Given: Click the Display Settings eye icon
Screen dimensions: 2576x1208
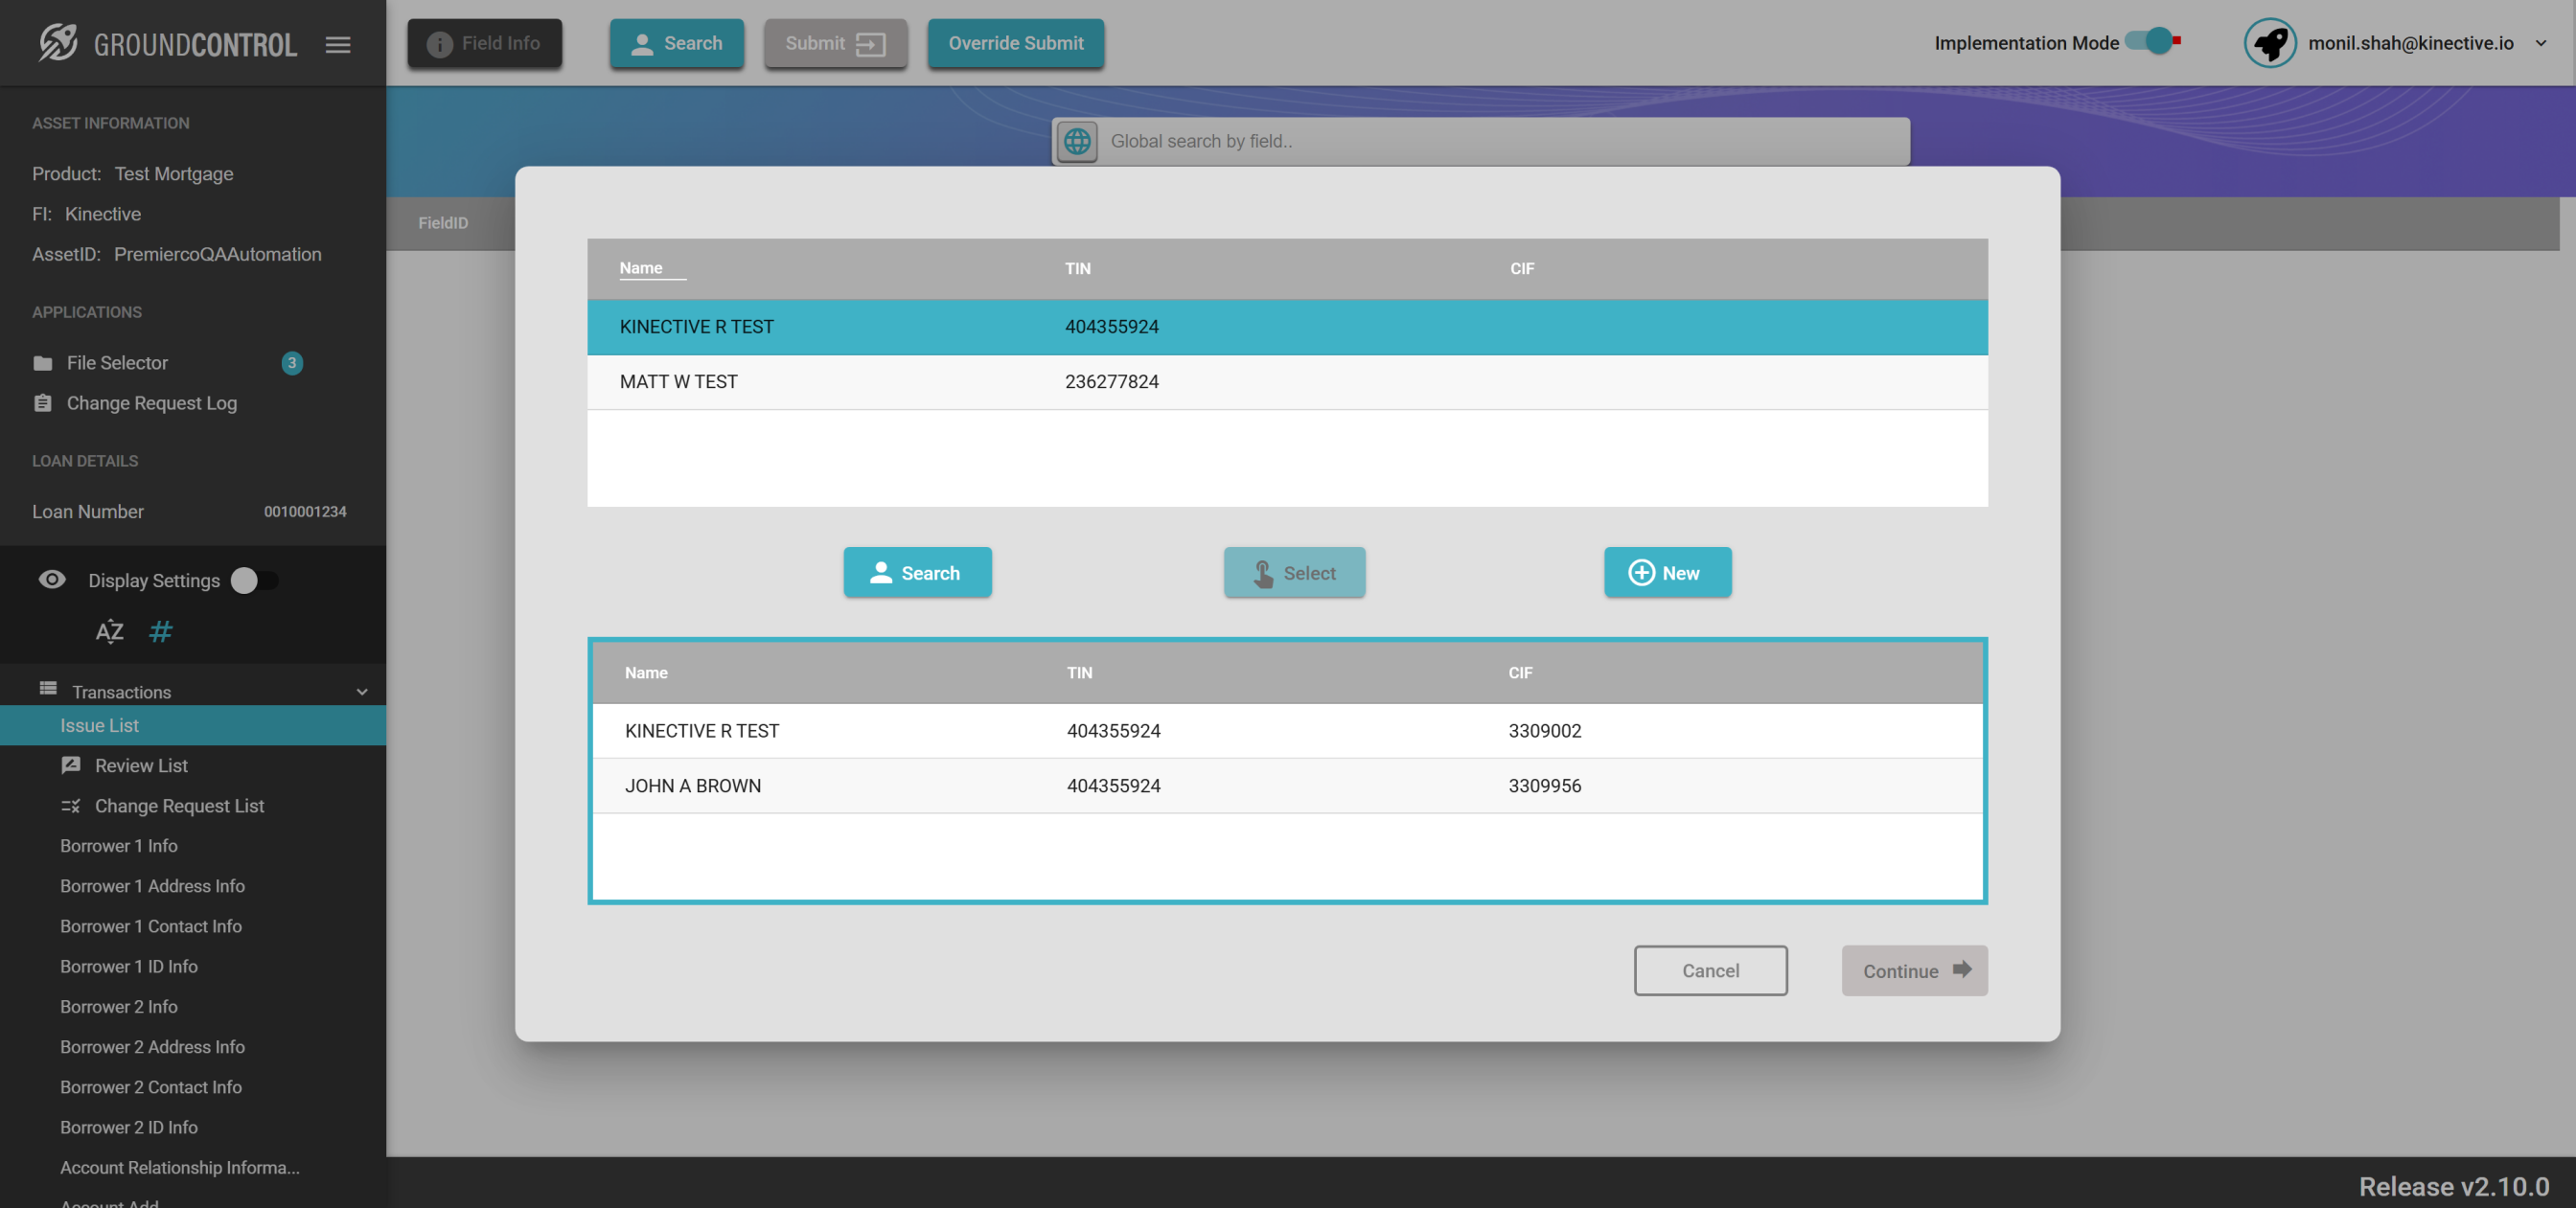Looking at the screenshot, I should [52, 580].
